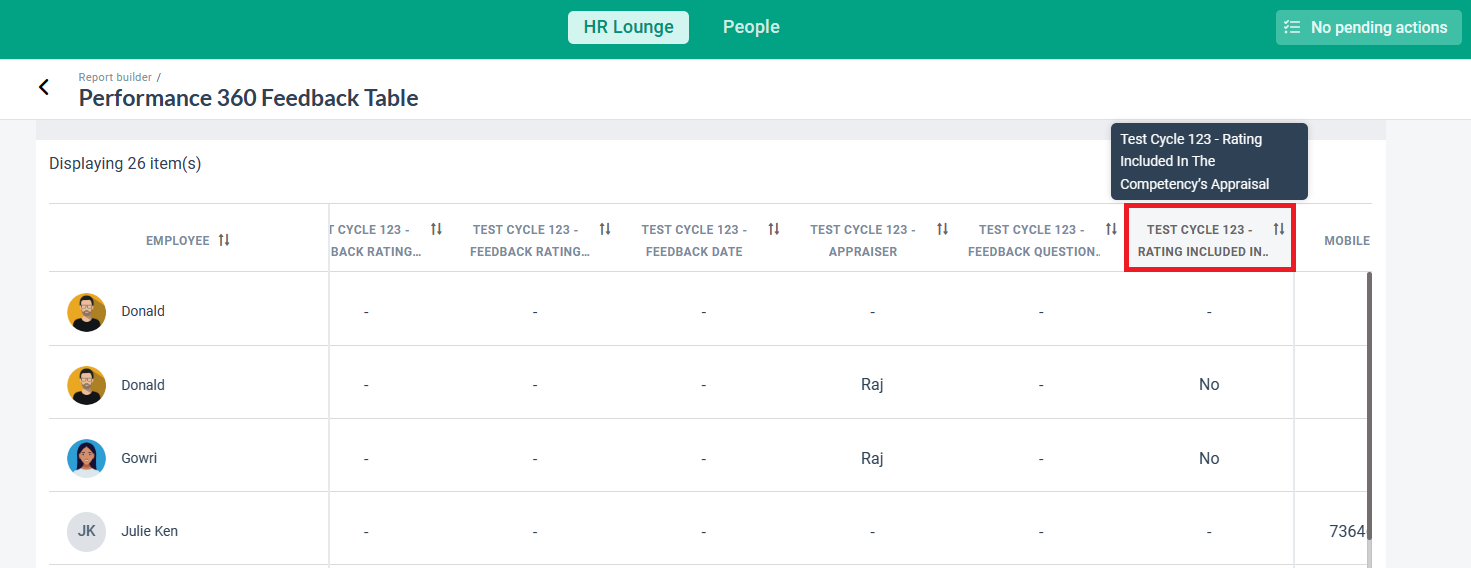Click the checklist icon beside No pending actions
1471x568 pixels.
[x=1292, y=28]
